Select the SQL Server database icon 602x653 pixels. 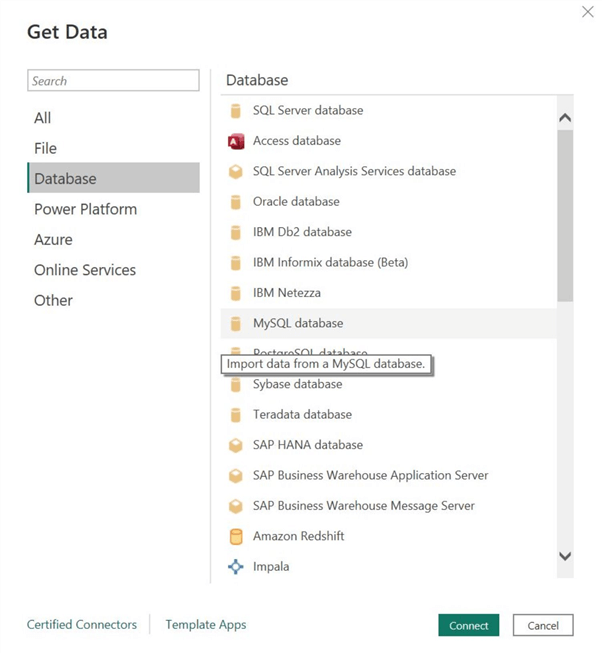click(x=236, y=111)
